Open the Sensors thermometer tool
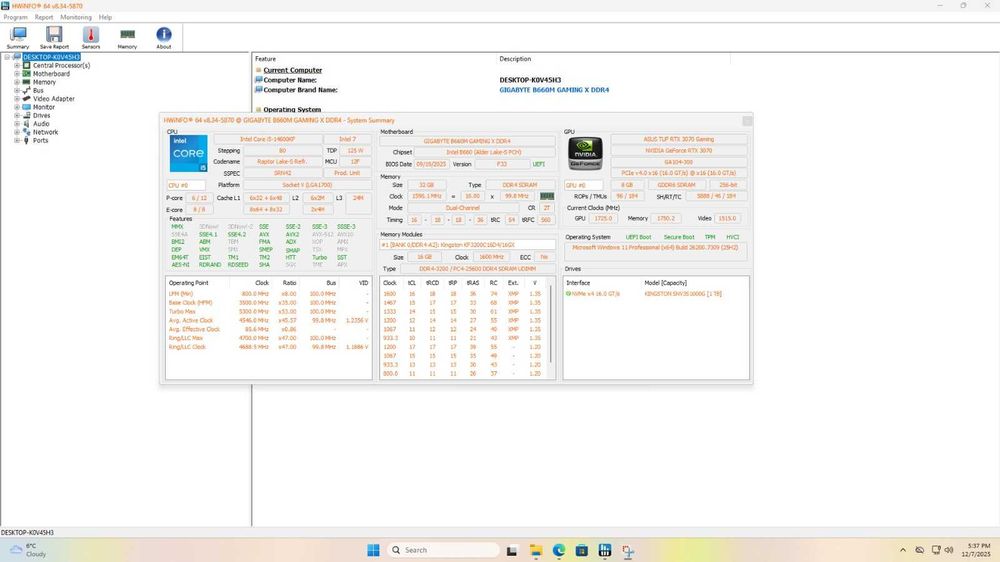1000x562 pixels. pos(91,38)
